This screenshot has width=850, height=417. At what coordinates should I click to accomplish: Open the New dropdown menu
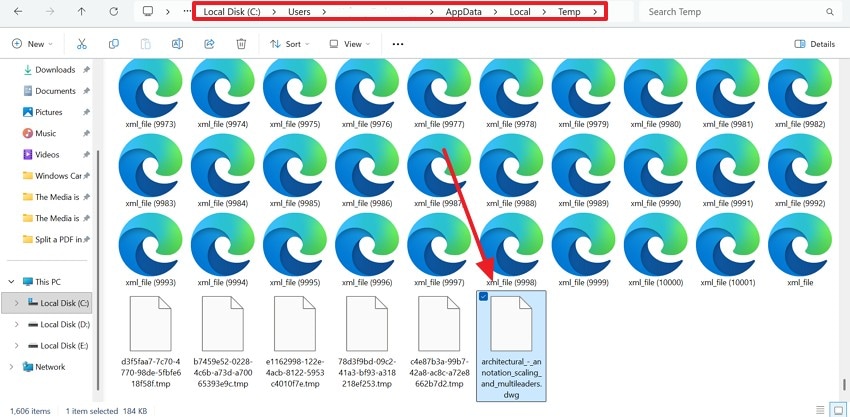(33, 44)
